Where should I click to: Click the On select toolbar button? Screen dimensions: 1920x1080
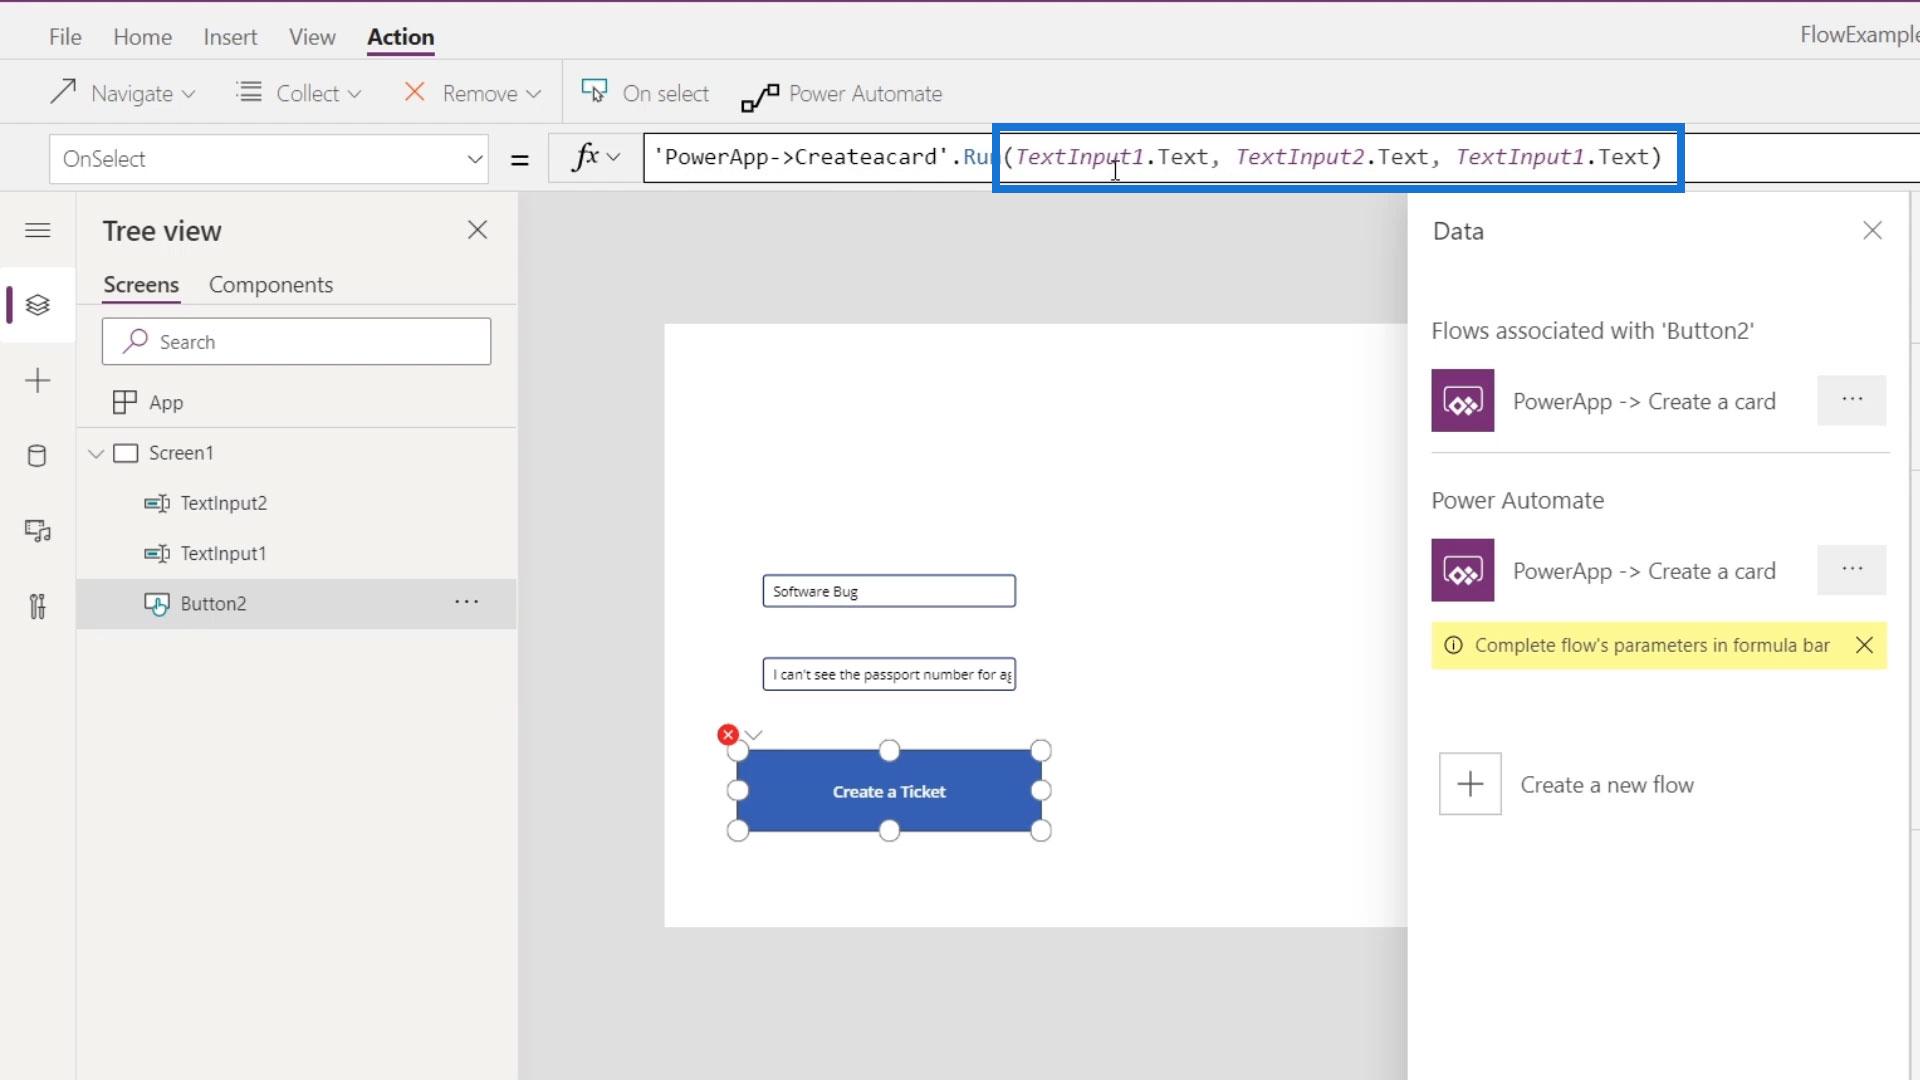pyautogui.click(x=645, y=94)
